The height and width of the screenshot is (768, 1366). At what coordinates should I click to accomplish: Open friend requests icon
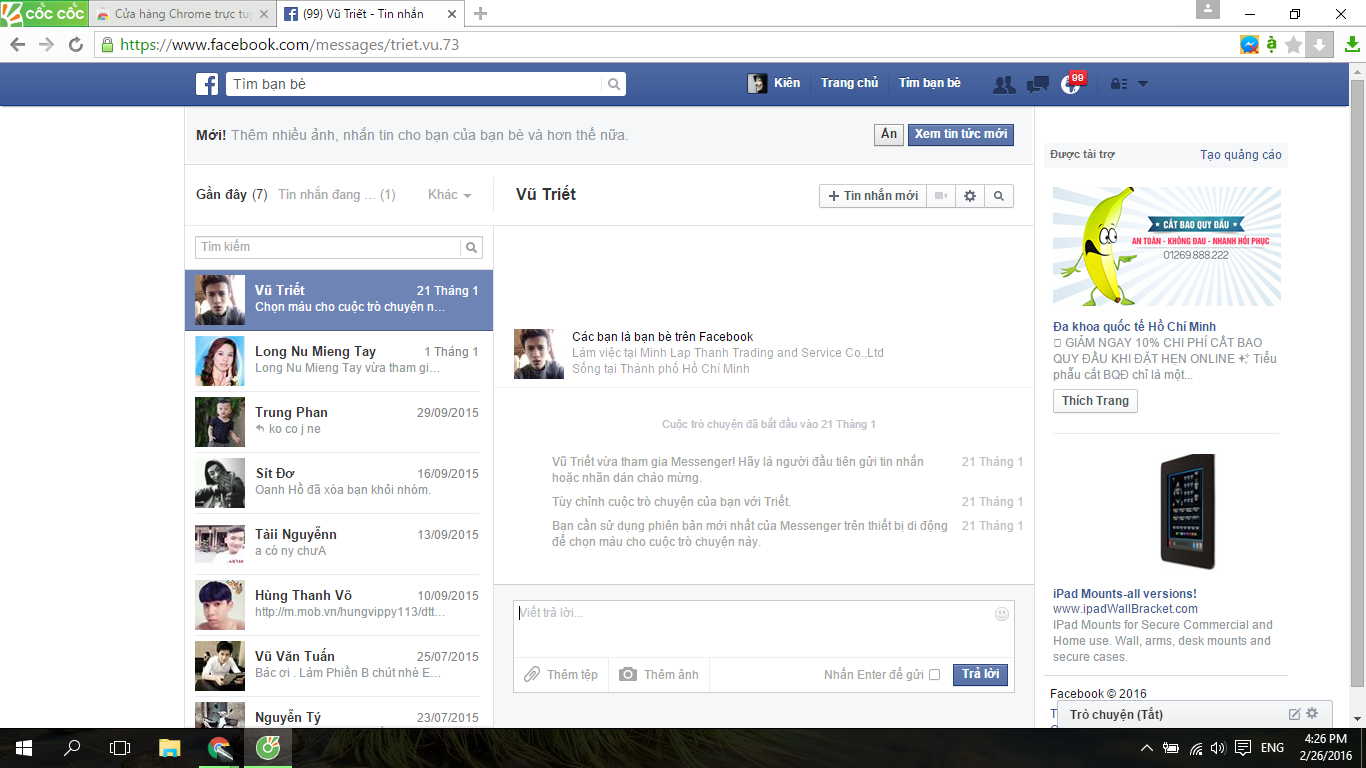point(1004,85)
